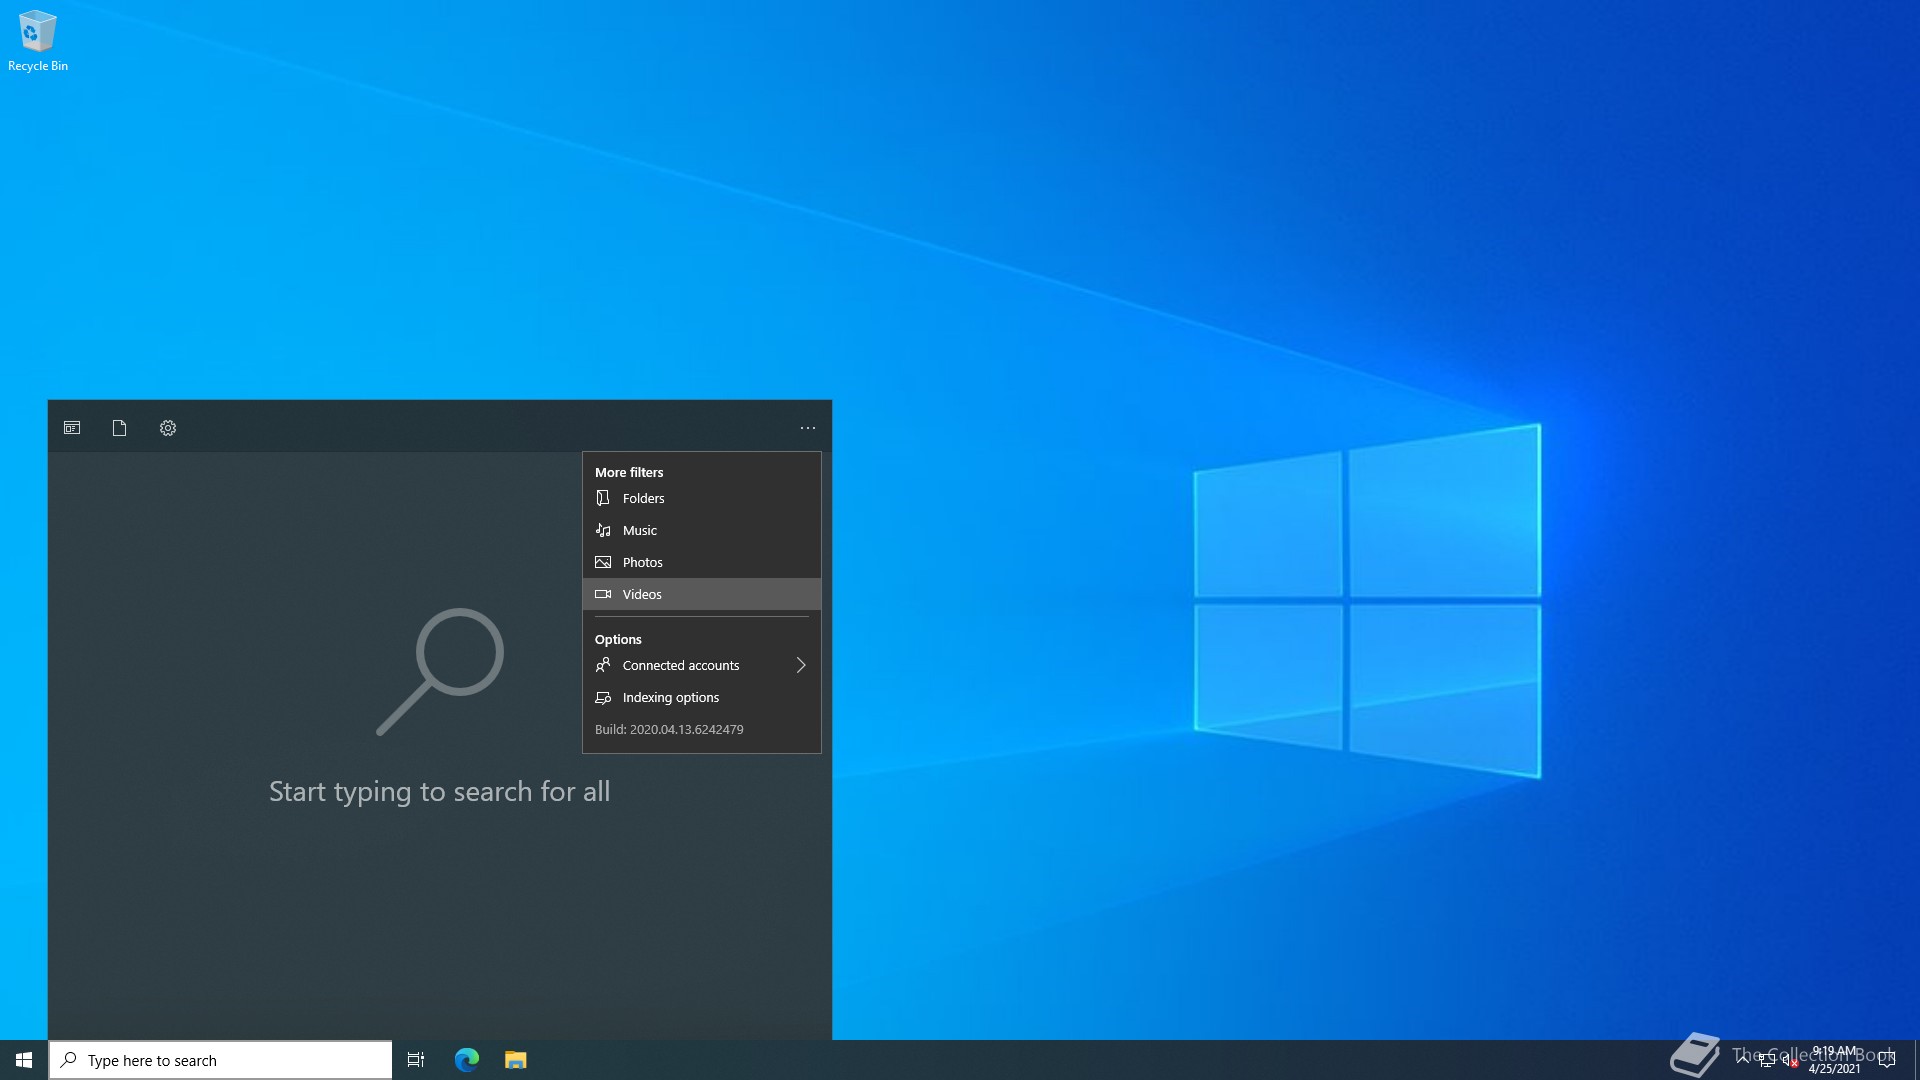The height and width of the screenshot is (1080, 1920).
Task: Open the muted volume tray icon
Action: [1790, 1060]
